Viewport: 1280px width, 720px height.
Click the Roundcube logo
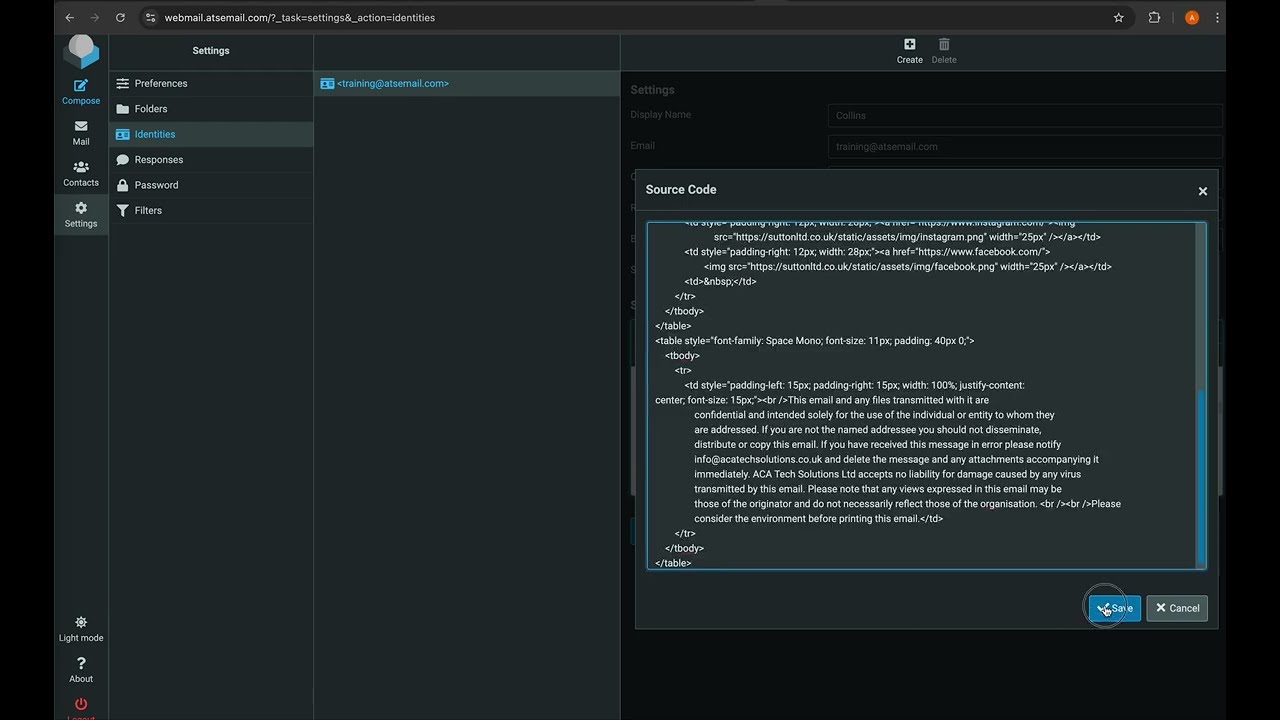(x=81, y=51)
